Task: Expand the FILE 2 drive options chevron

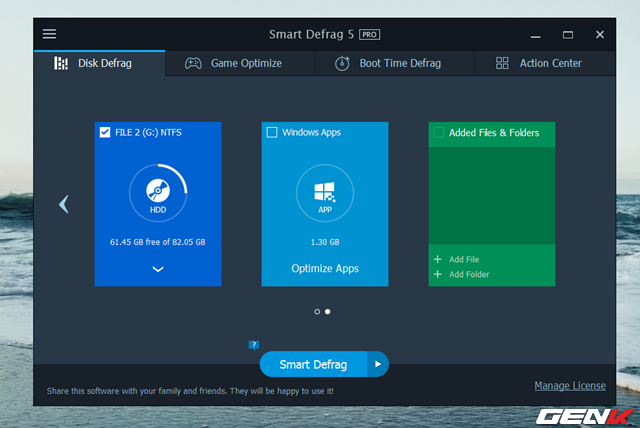Action: [158, 269]
